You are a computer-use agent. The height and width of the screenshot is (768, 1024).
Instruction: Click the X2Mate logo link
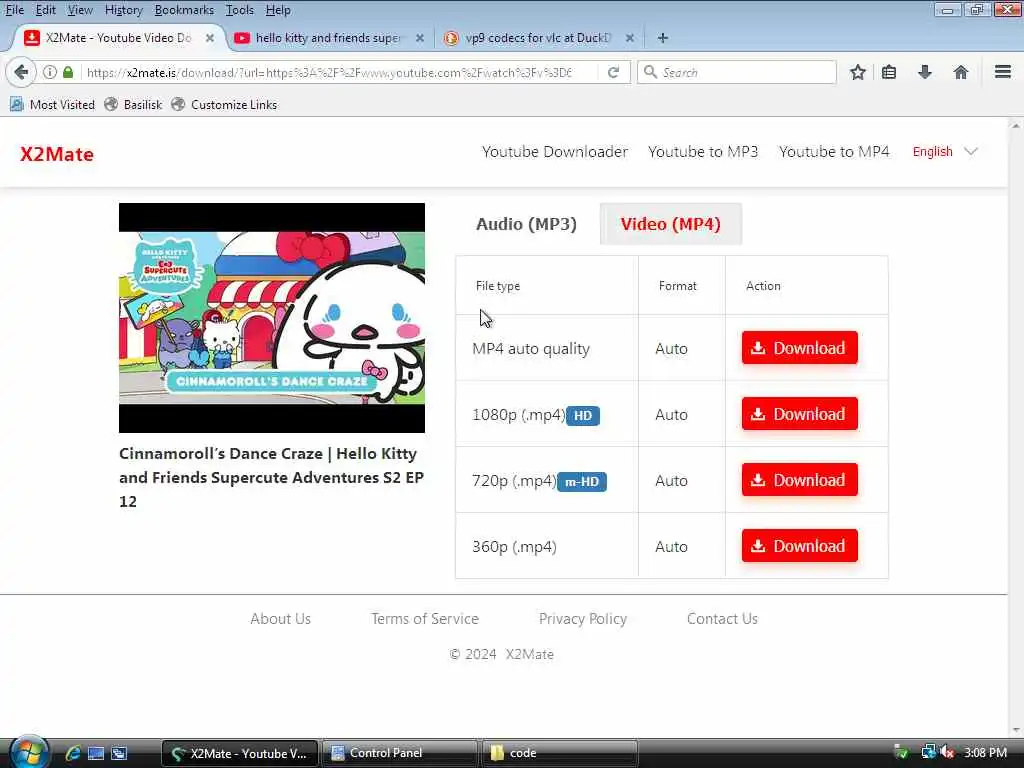click(x=57, y=154)
